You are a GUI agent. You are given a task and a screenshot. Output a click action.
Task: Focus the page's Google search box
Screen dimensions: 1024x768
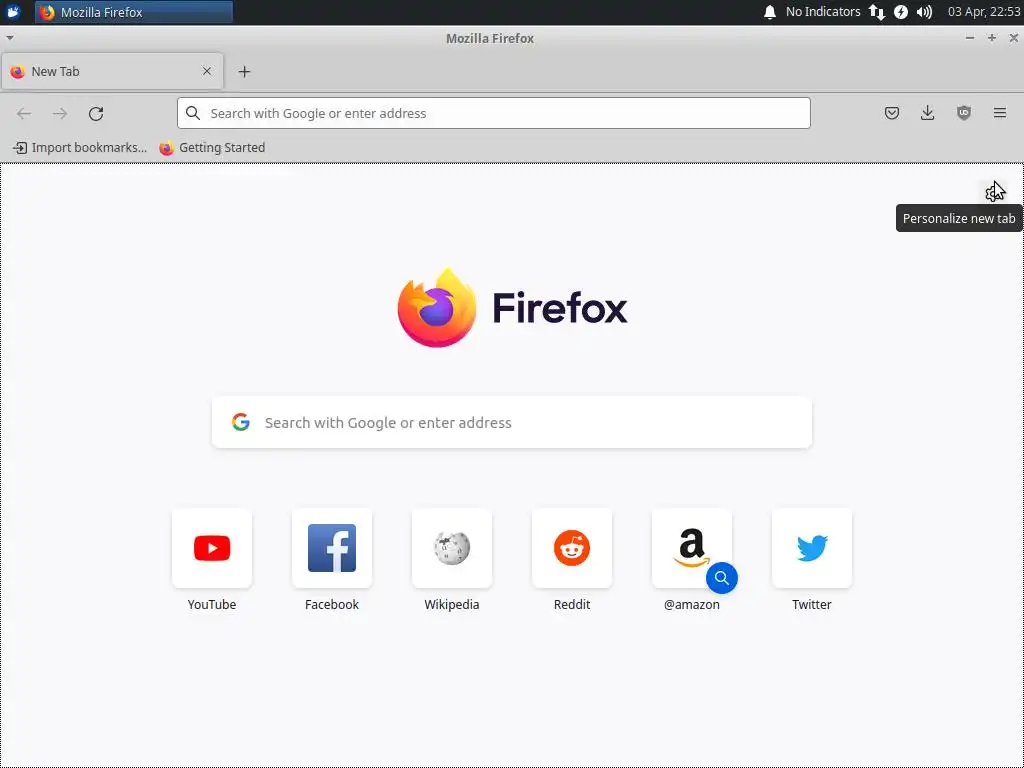(x=512, y=423)
